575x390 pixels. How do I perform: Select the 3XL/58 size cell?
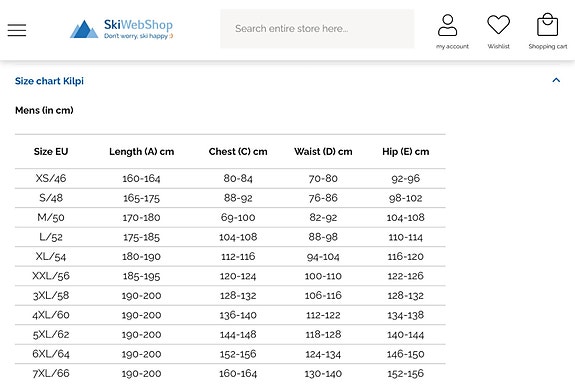click(51, 295)
